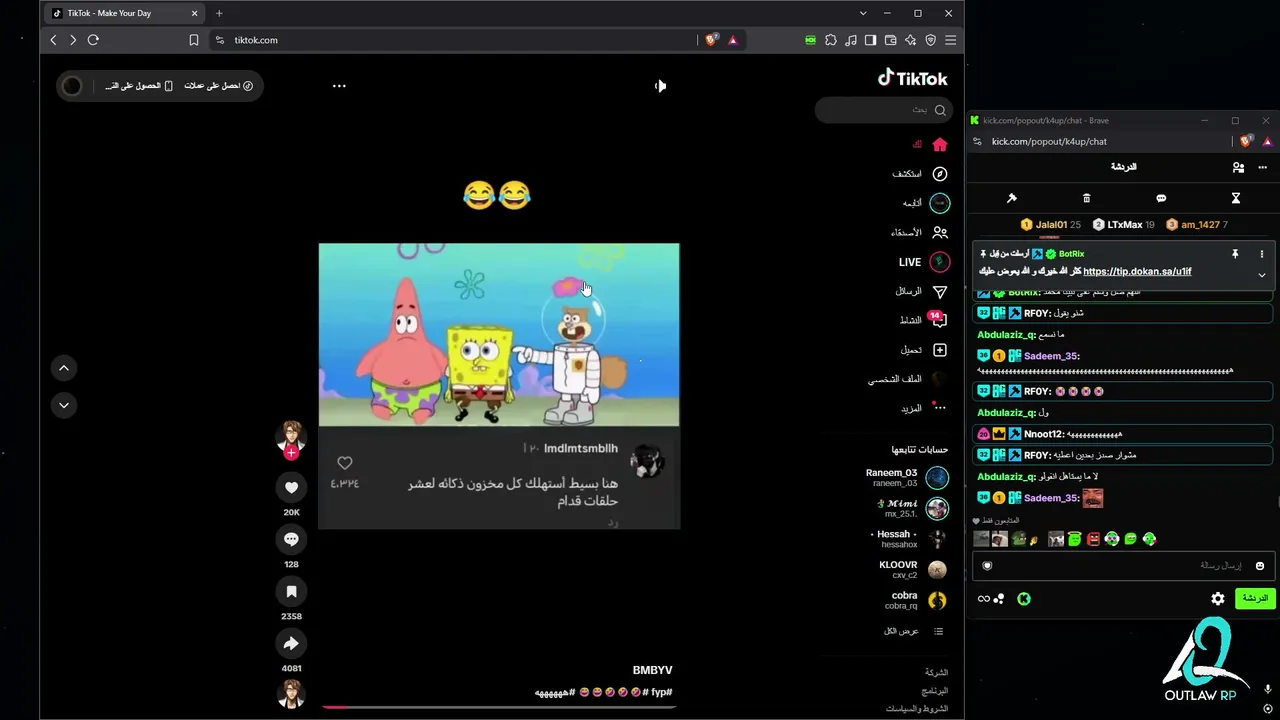This screenshot has width=1280, height=720.
Task: Open Brave Shields in the TikTok window
Action: pos(711,40)
